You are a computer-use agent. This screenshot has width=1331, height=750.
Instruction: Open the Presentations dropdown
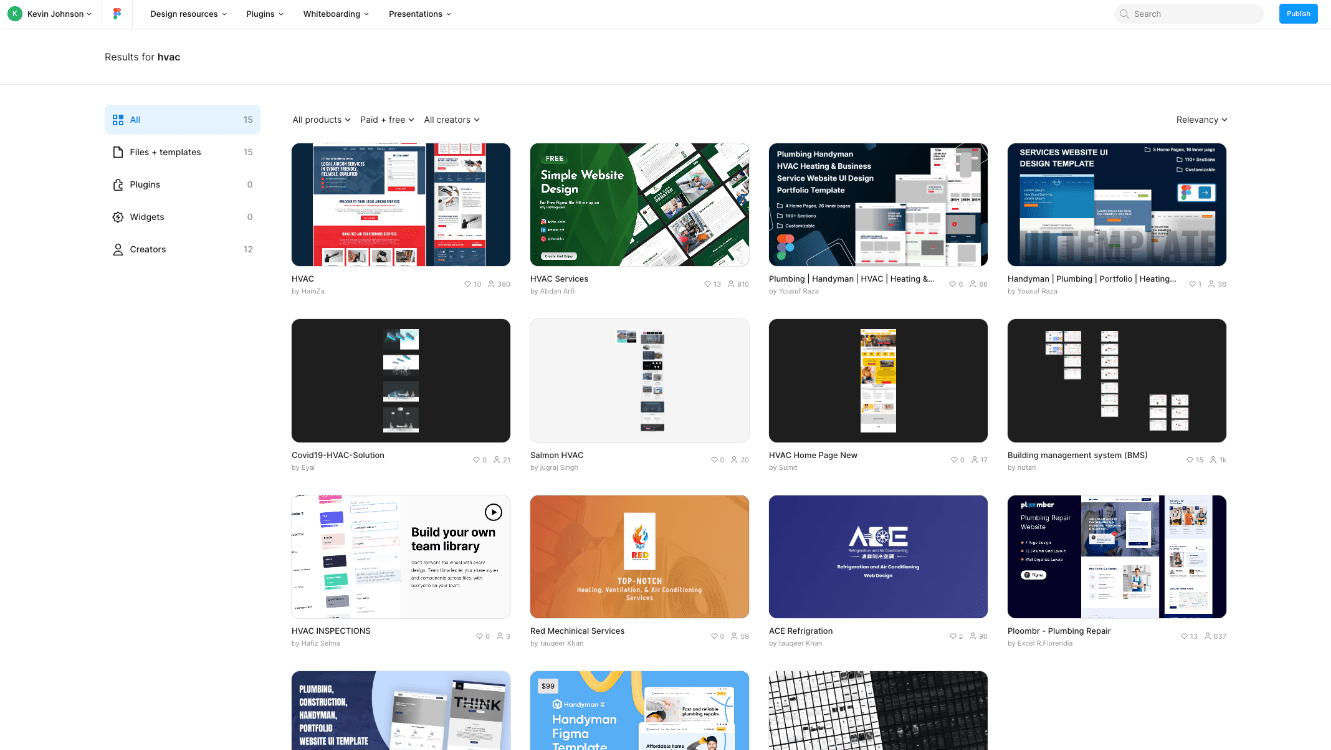click(x=420, y=14)
